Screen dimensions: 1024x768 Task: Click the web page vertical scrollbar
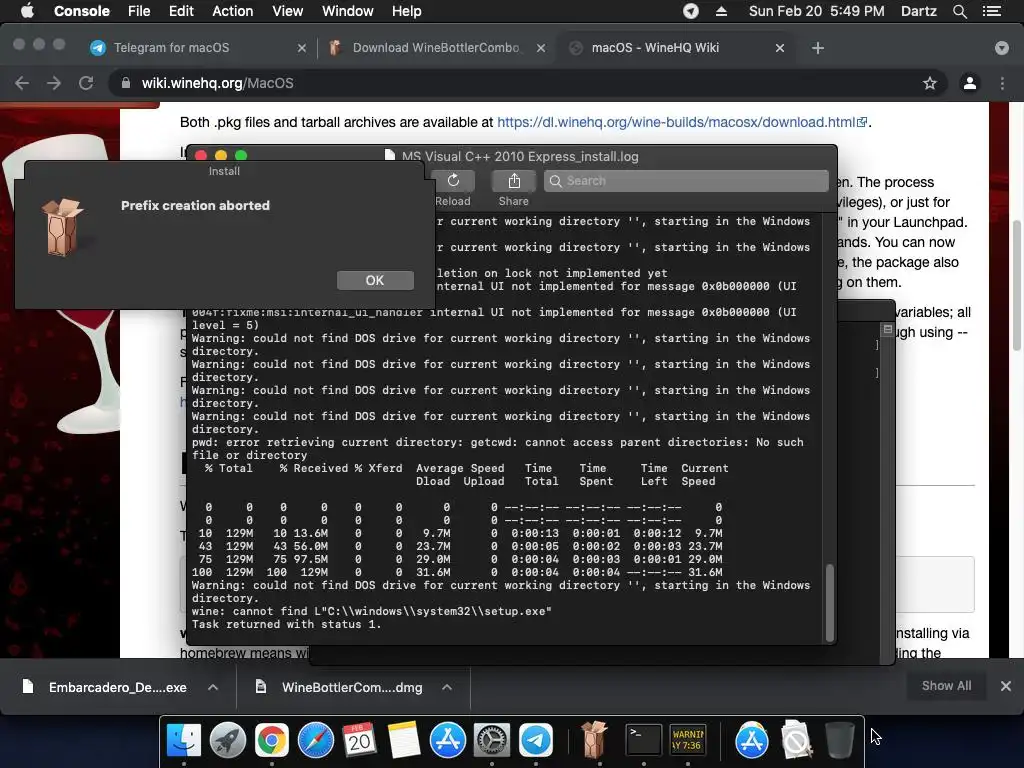1016,286
